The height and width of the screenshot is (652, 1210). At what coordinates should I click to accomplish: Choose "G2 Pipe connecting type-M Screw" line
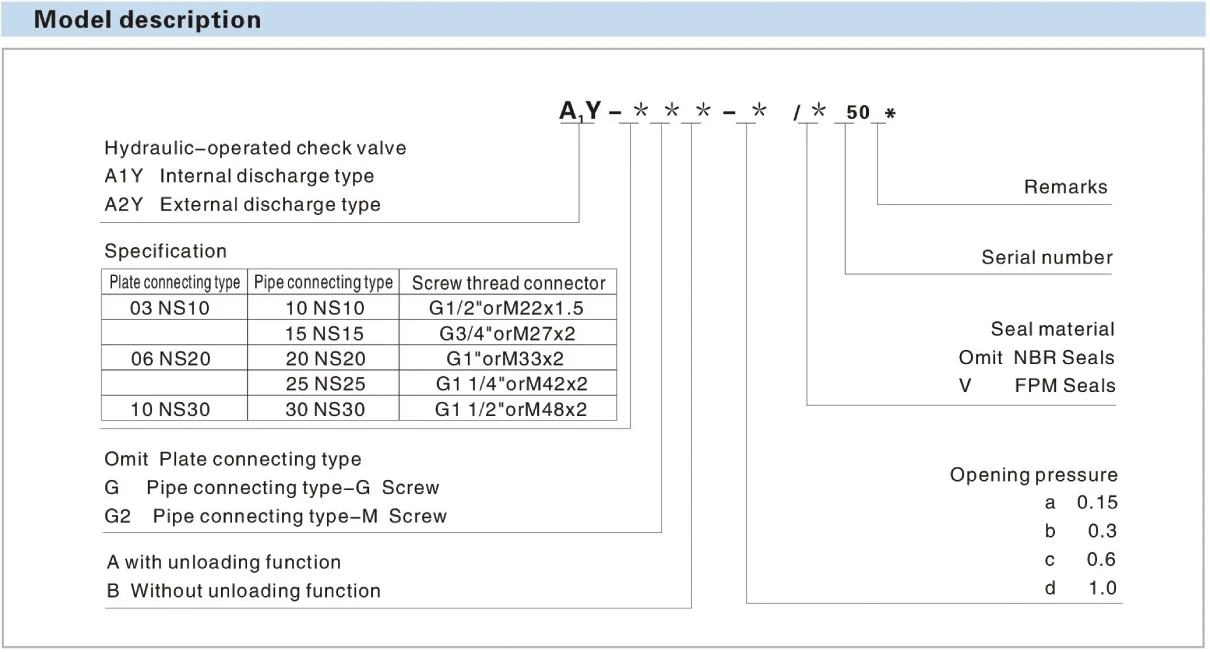[275, 517]
